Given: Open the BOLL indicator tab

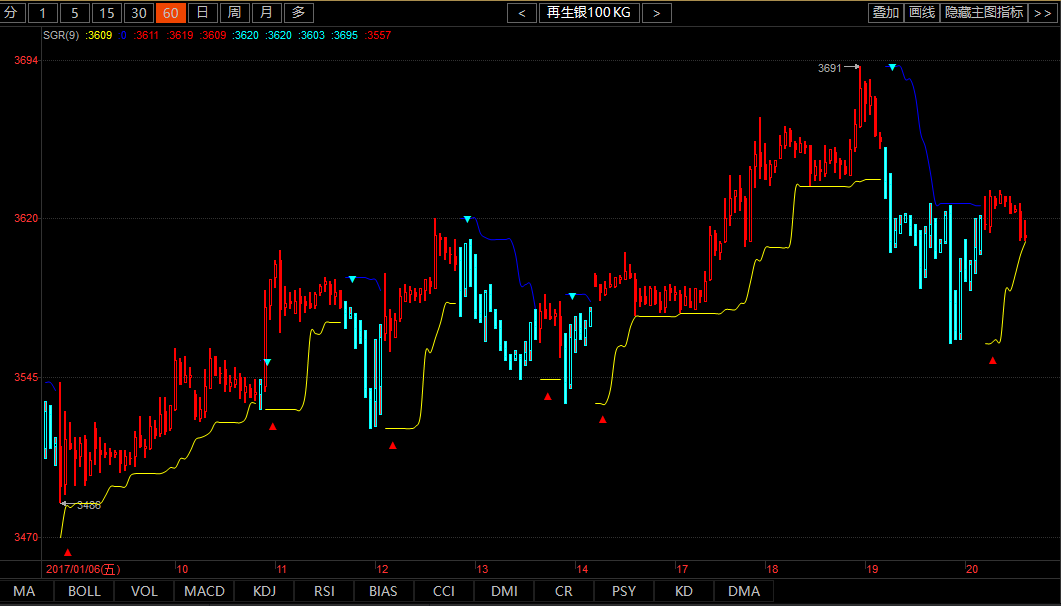Looking at the screenshot, I should [85, 591].
